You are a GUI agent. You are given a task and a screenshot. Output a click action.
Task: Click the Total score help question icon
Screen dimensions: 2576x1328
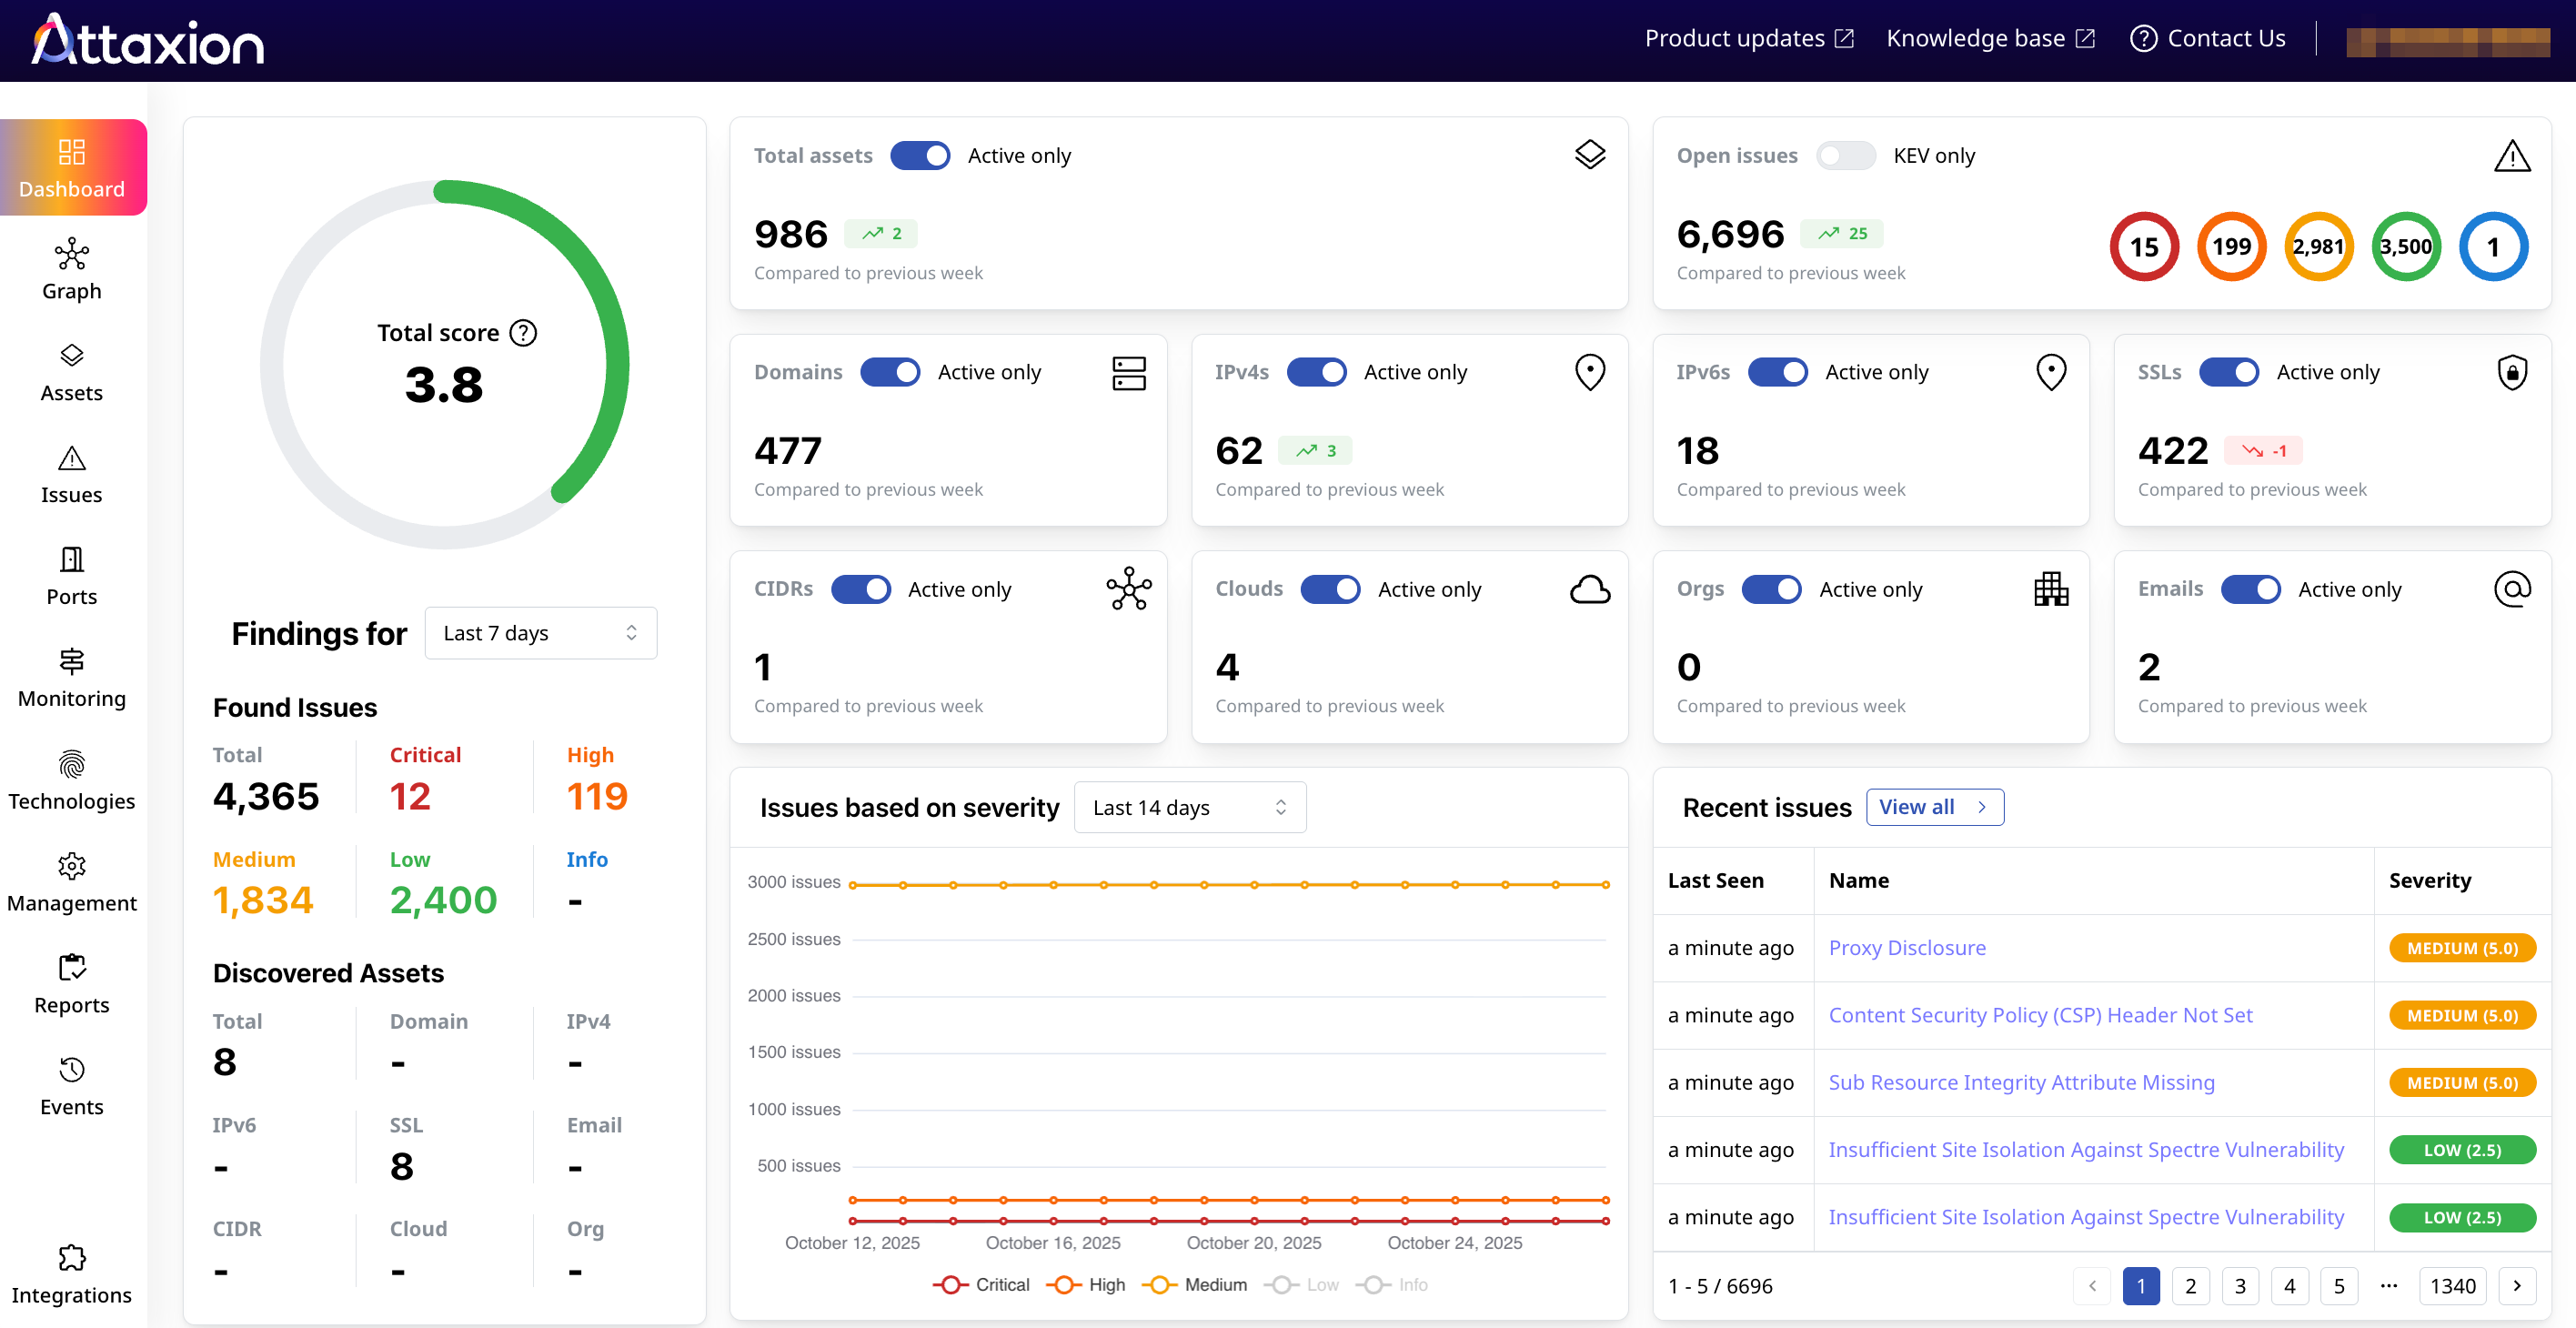pos(523,333)
